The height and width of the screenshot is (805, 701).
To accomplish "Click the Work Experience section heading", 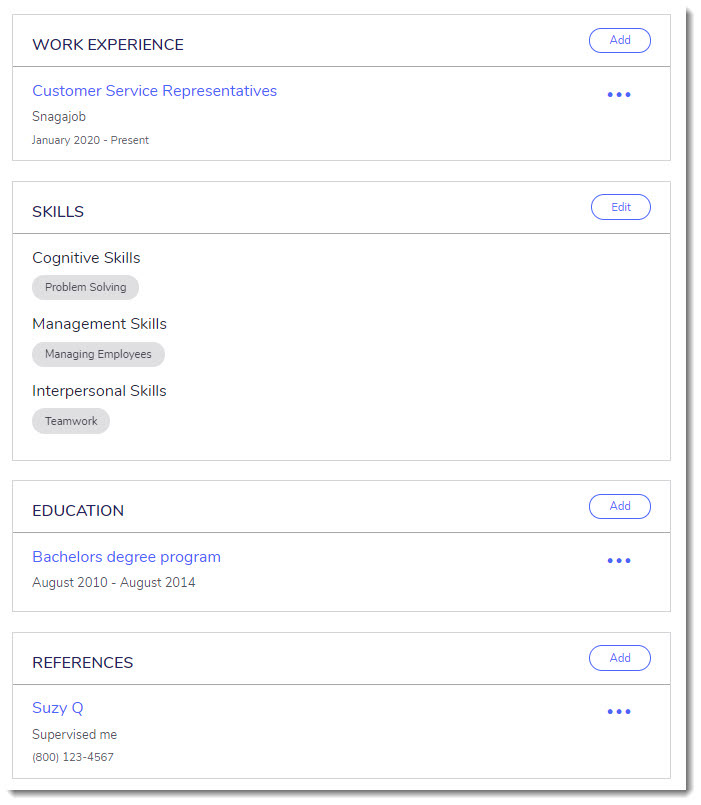I will tap(108, 45).
